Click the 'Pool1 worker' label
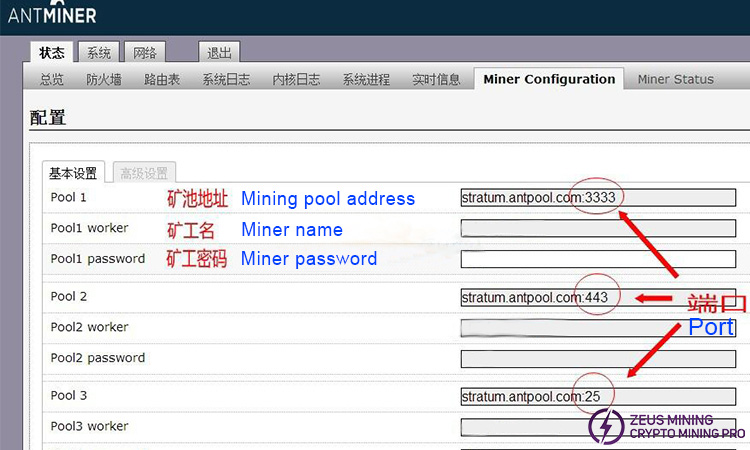The width and height of the screenshot is (750, 450). click(89, 228)
